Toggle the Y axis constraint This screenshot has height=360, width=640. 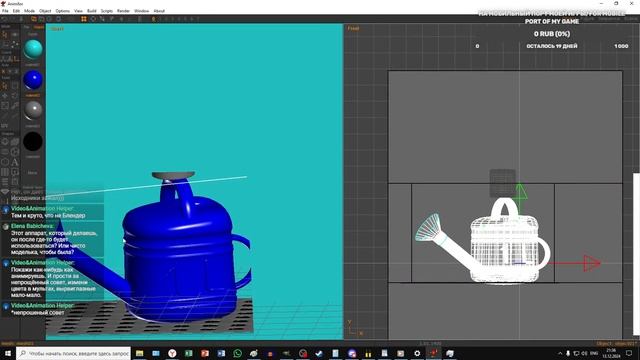click(x=10, y=71)
